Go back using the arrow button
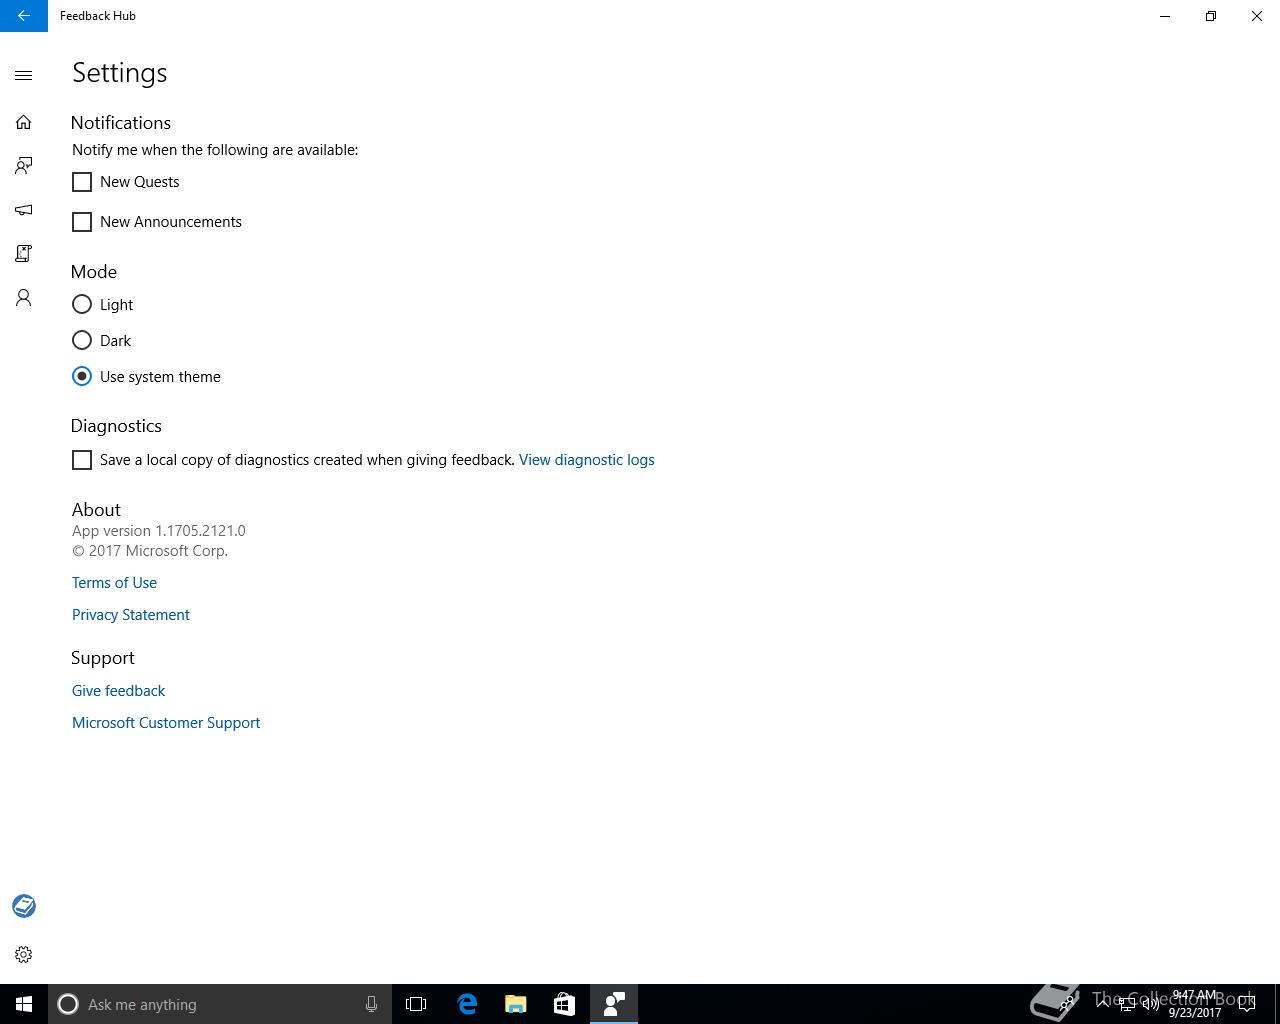Viewport: 1280px width, 1024px height. (24, 16)
